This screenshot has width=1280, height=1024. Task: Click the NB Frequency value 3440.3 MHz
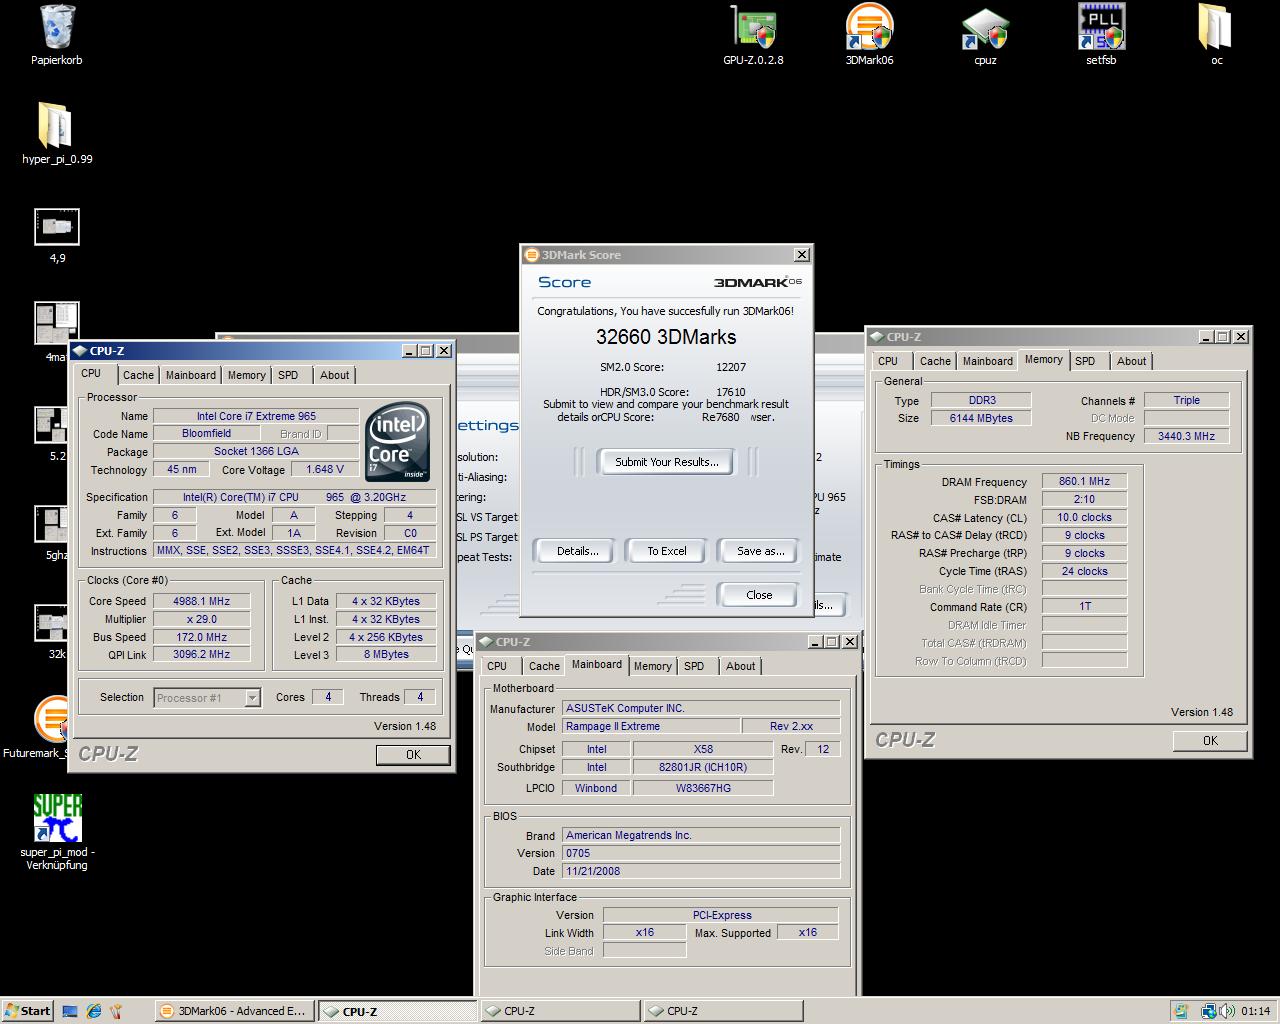pyautogui.click(x=1186, y=436)
